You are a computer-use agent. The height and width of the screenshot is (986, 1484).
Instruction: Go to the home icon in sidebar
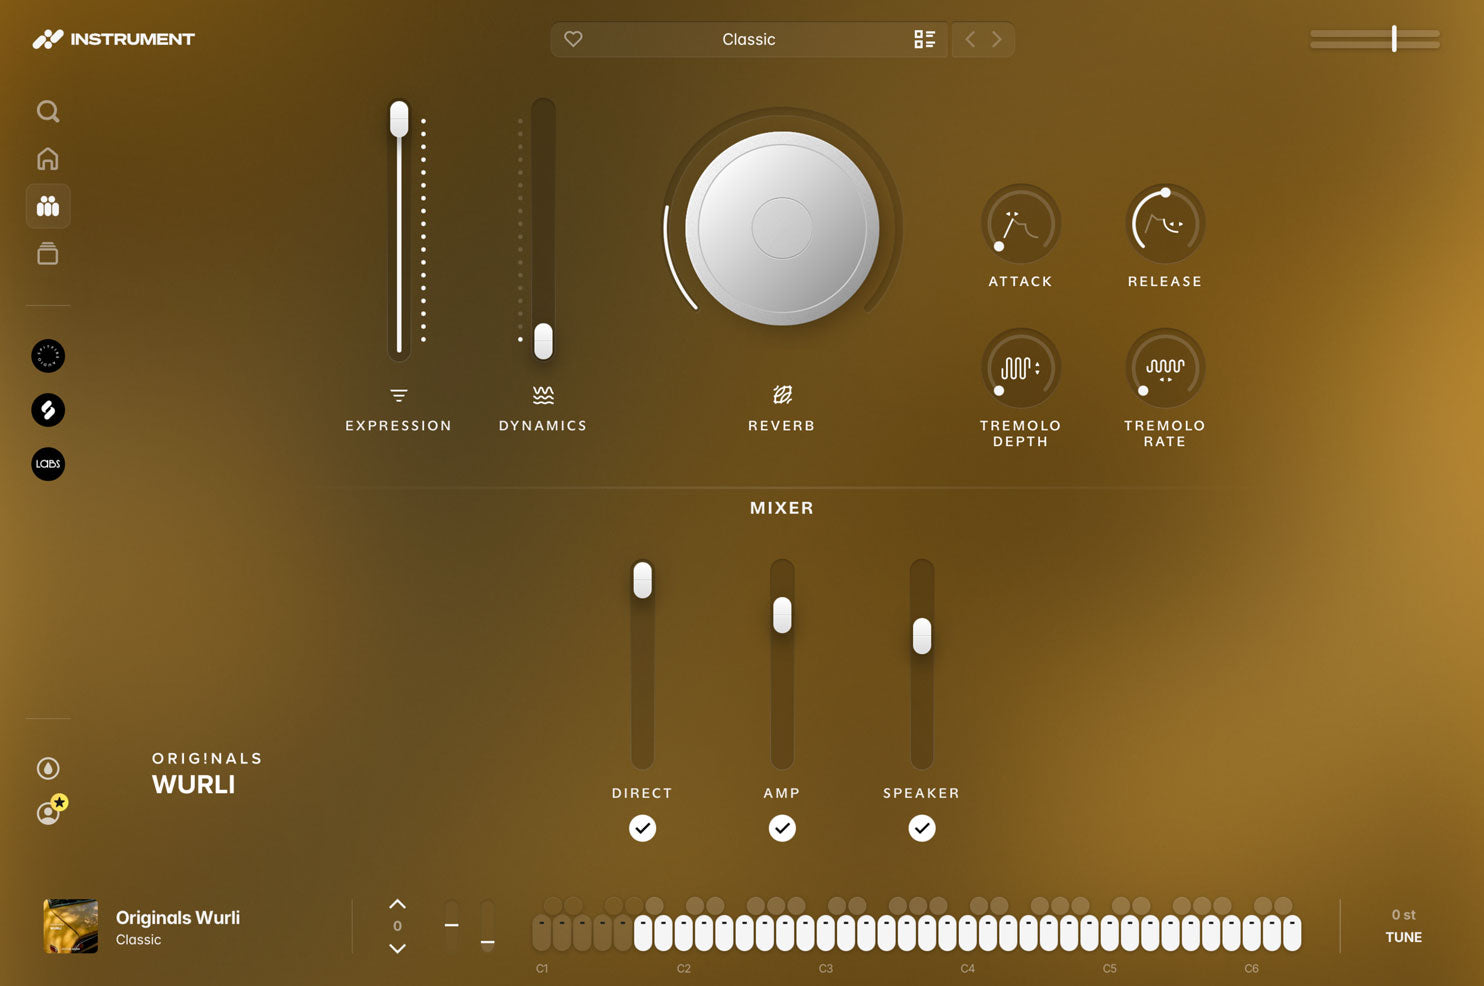pos(48,159)
